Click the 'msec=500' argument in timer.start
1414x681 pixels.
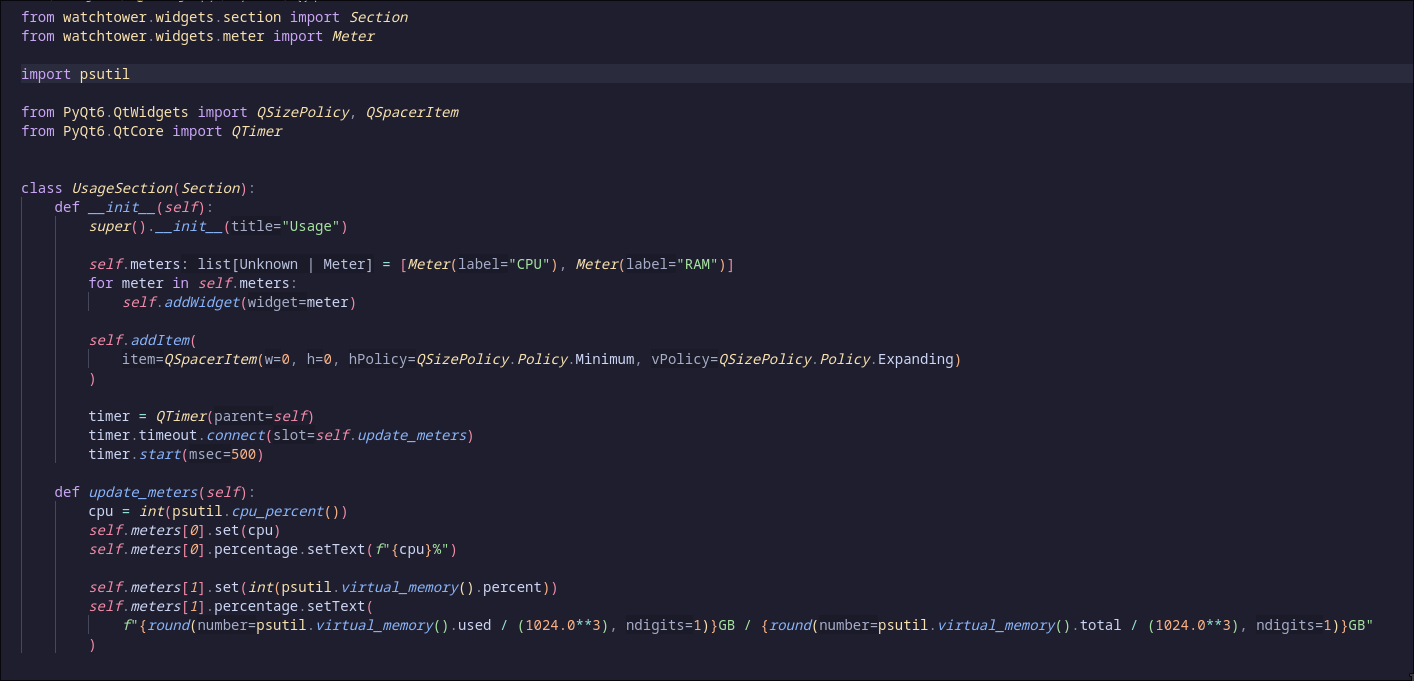(x=235, y=454)
